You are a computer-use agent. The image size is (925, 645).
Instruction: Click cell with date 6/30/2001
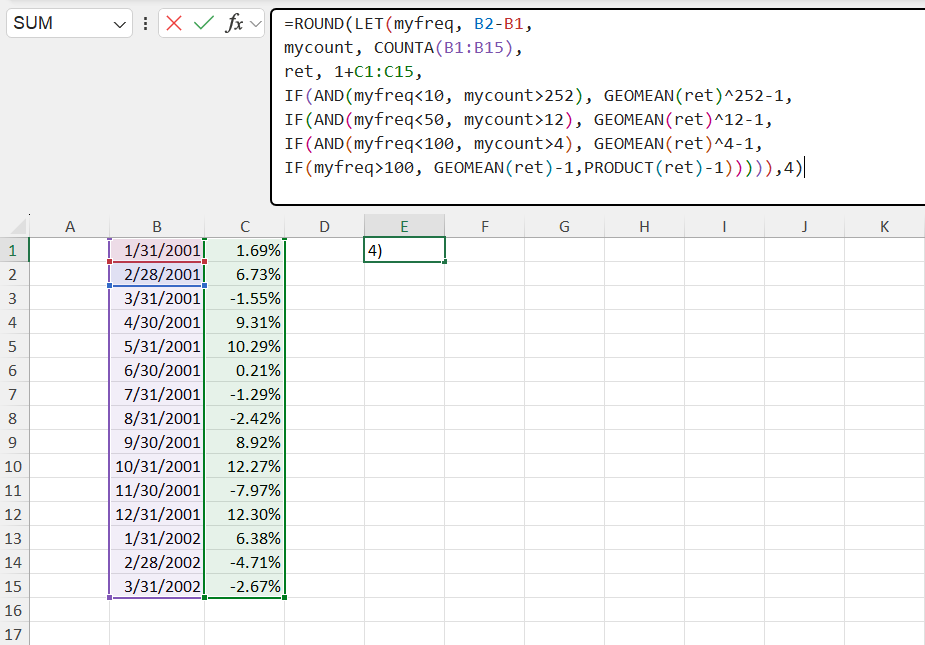point(157,370)
